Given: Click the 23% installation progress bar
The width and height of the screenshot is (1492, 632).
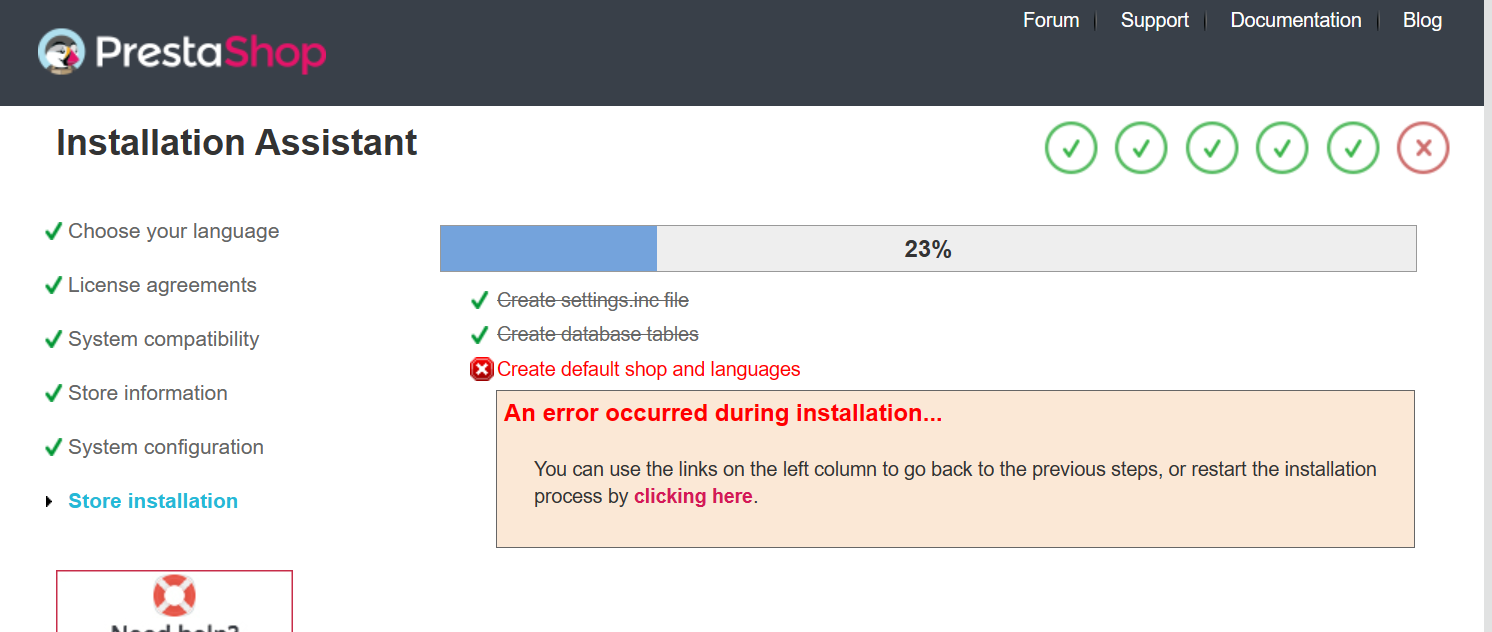Looking at the screenshot, I should pos(927,249).
